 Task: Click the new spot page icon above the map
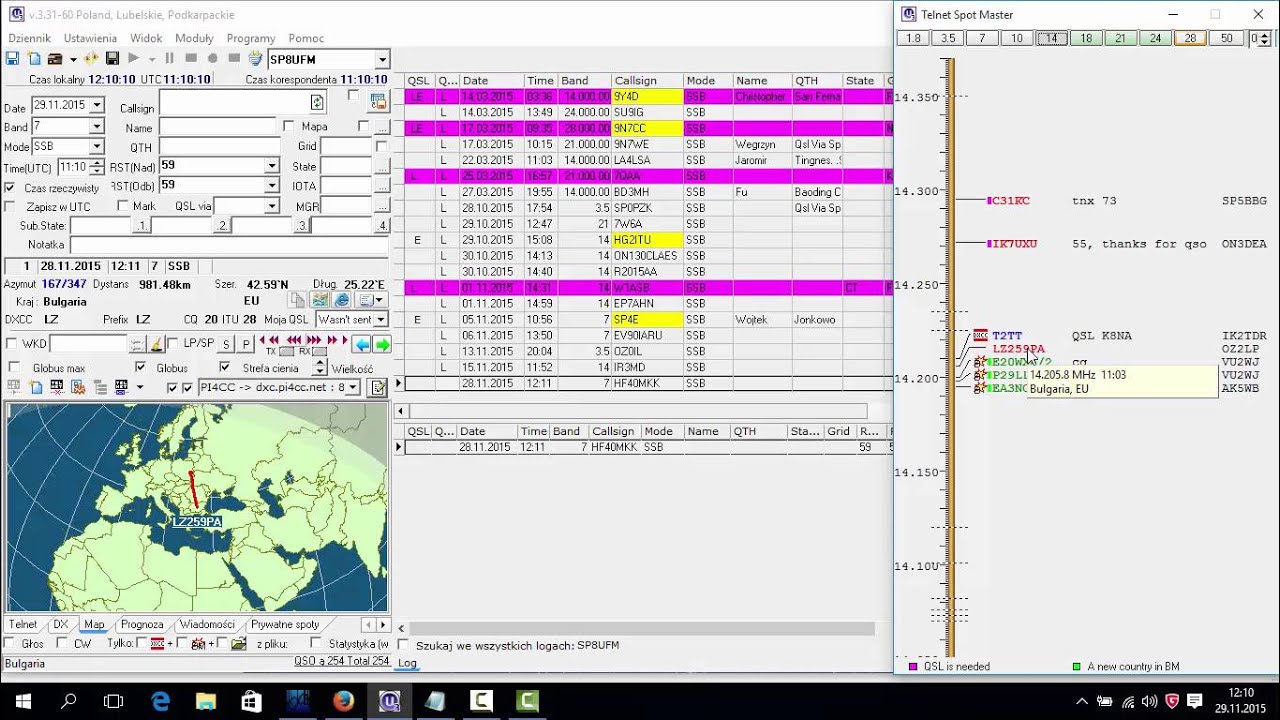coord(36,387)
